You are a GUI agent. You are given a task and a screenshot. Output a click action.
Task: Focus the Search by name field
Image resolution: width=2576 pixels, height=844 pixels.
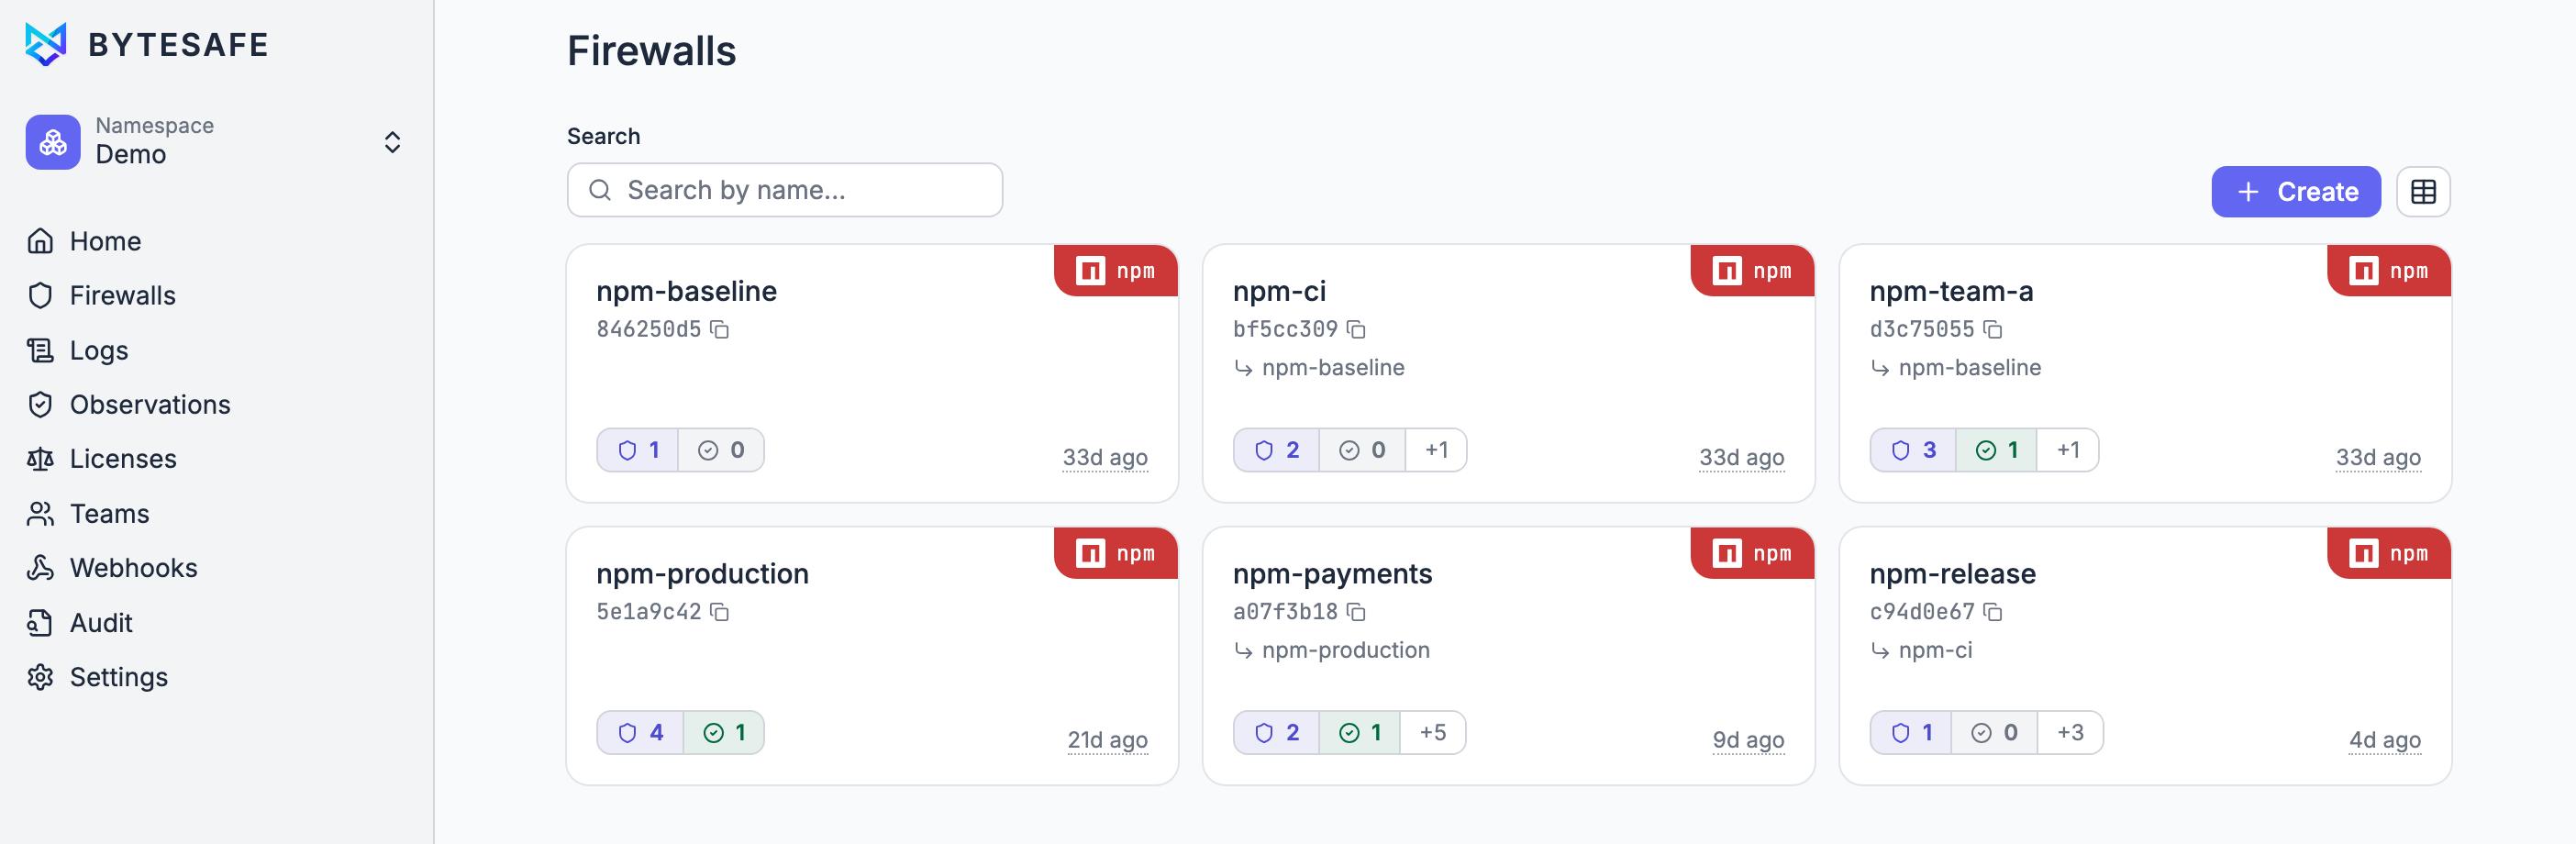[785, 190]
